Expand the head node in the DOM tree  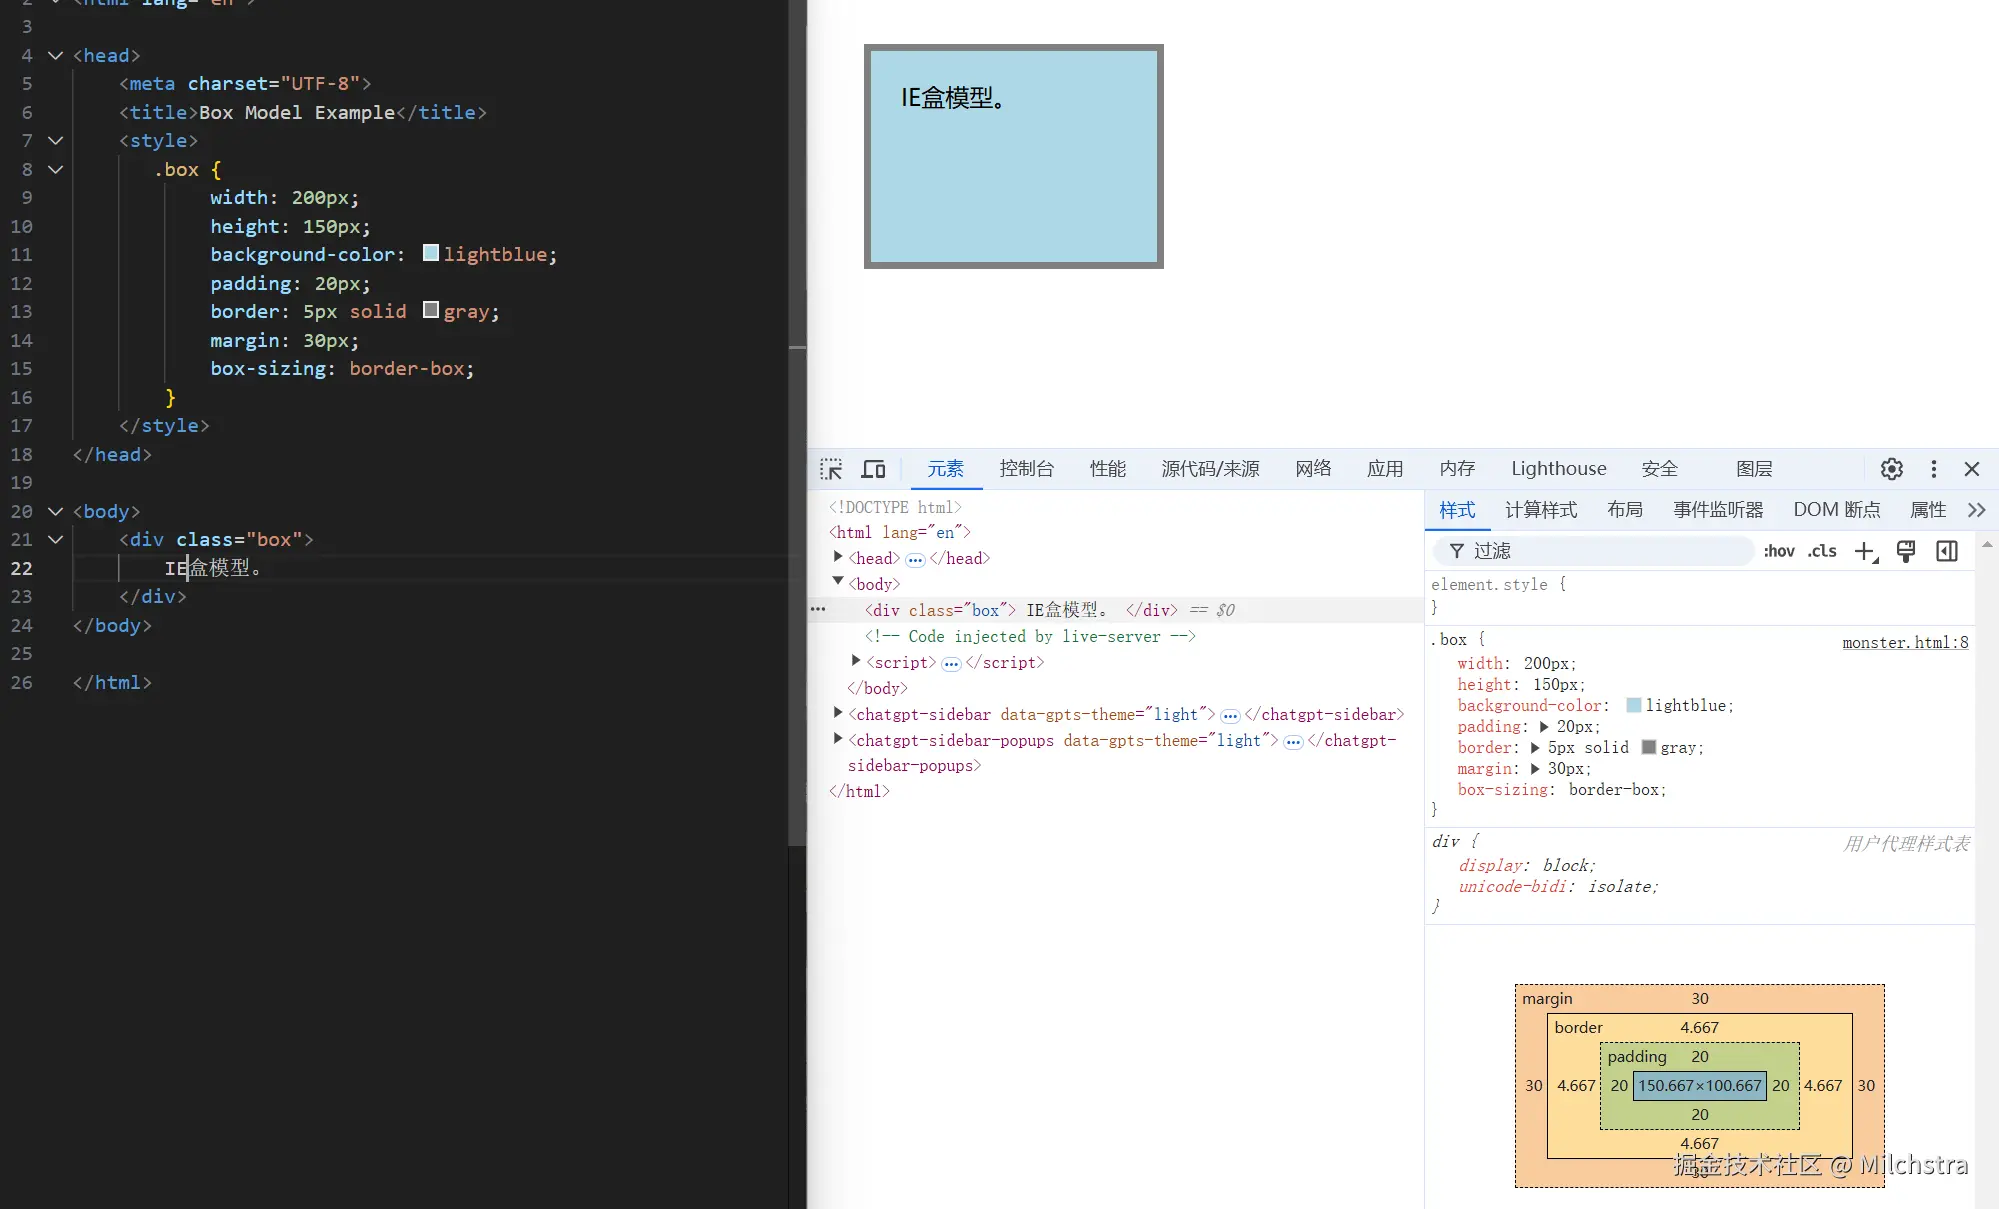[x=838, y=558]
